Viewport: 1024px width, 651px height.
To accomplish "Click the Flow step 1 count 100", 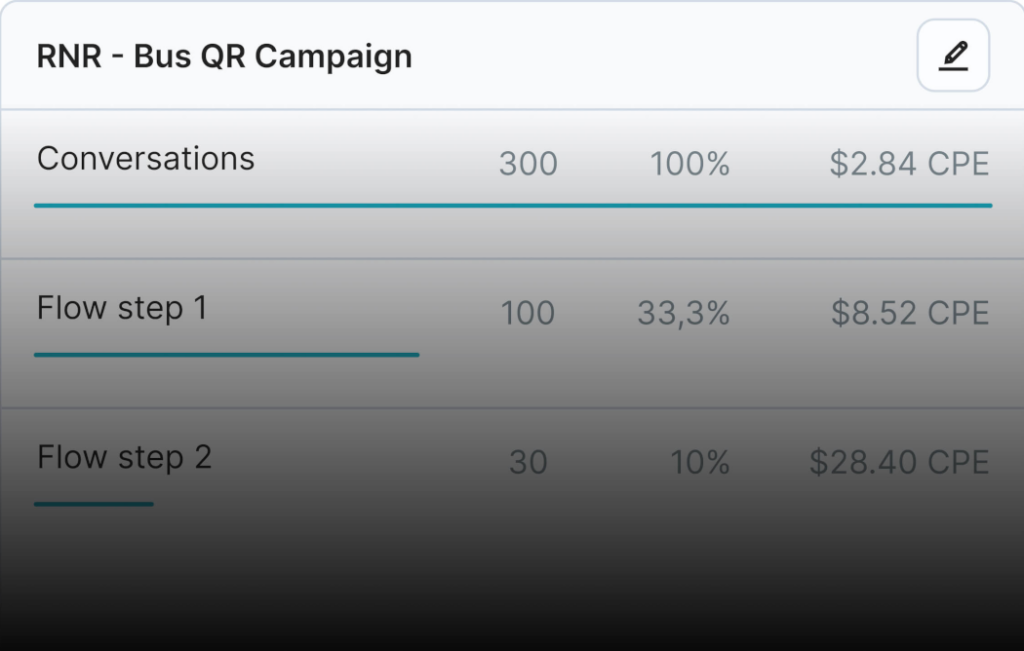I will 528,313.
